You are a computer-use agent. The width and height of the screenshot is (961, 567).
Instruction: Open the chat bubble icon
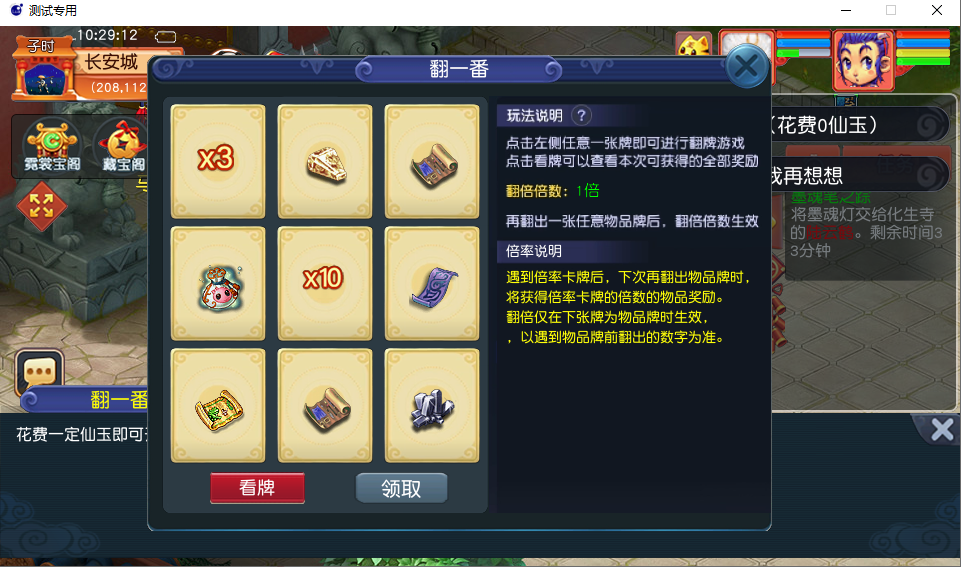pyautogui.click(x=40, y=371)
